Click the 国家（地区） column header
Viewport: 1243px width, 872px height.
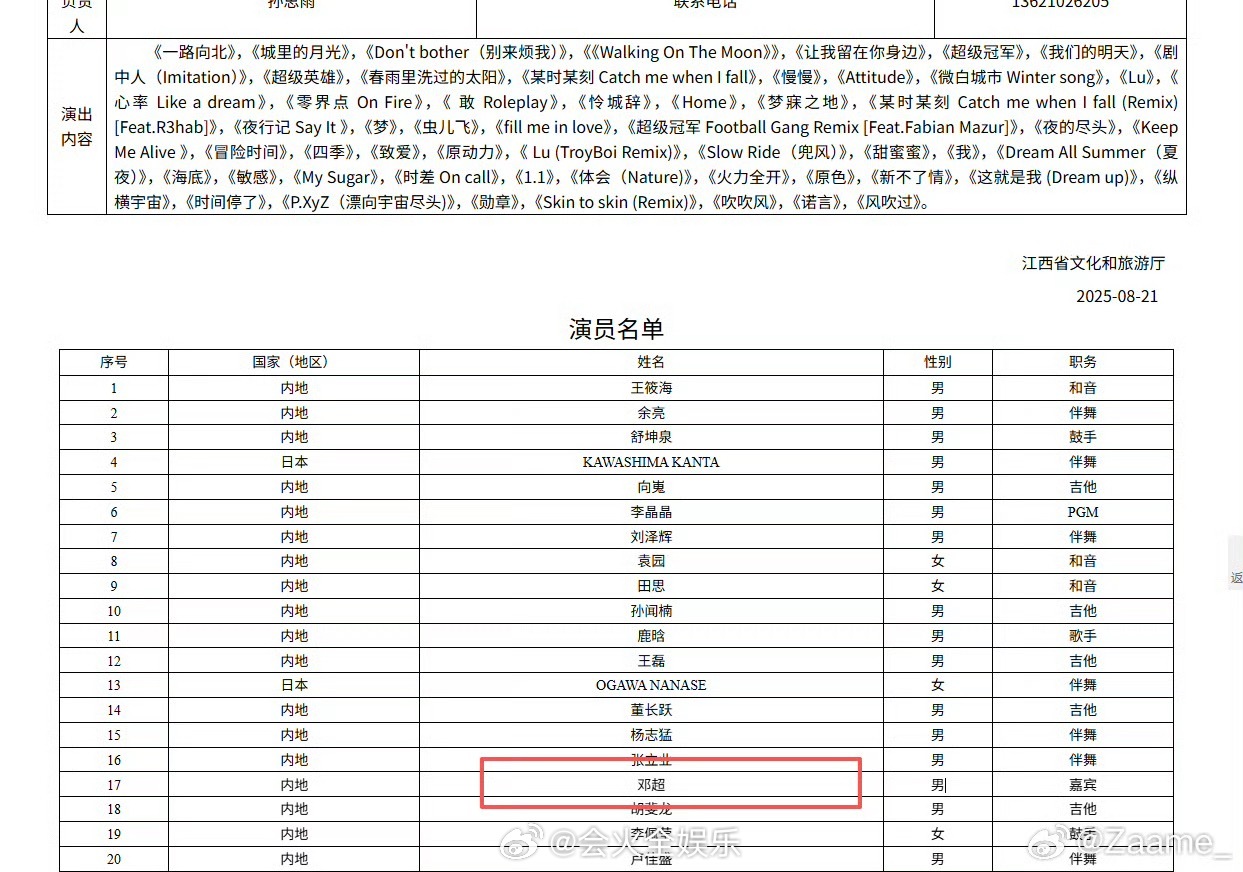(294, 362)
